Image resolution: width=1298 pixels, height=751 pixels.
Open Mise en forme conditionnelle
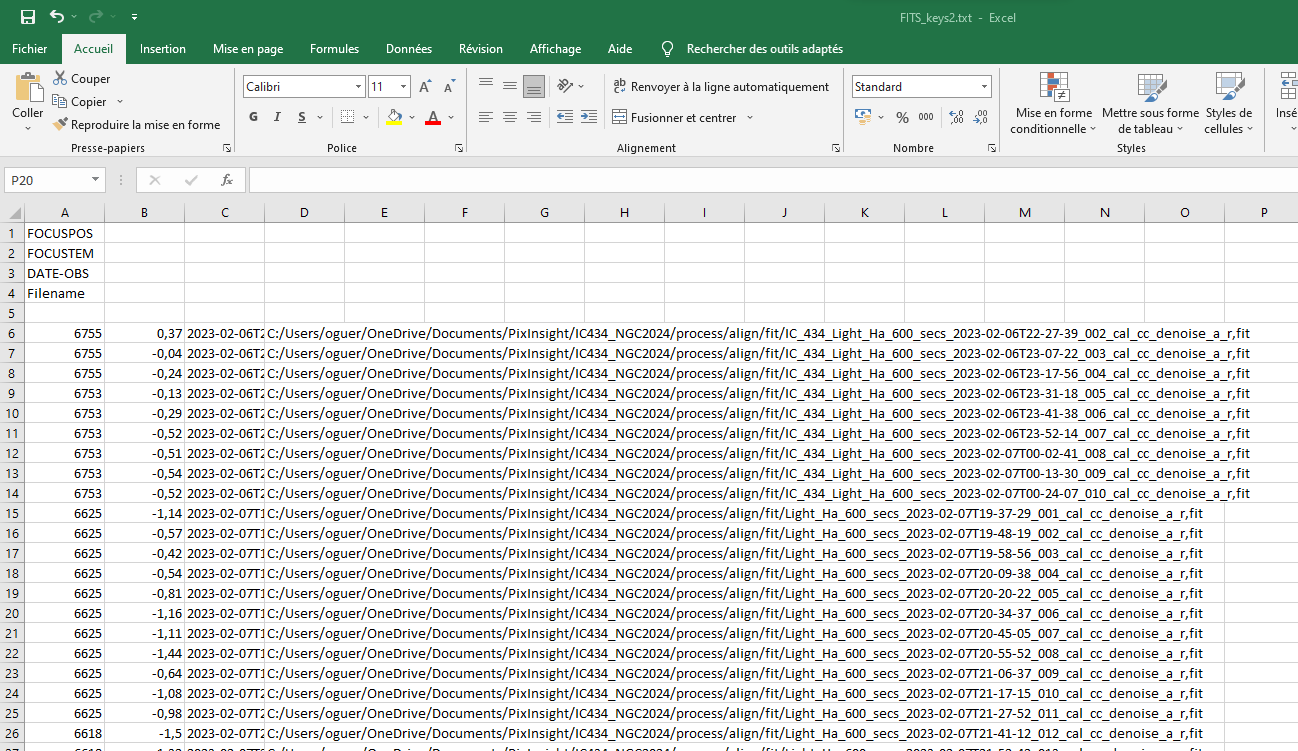1053,103
